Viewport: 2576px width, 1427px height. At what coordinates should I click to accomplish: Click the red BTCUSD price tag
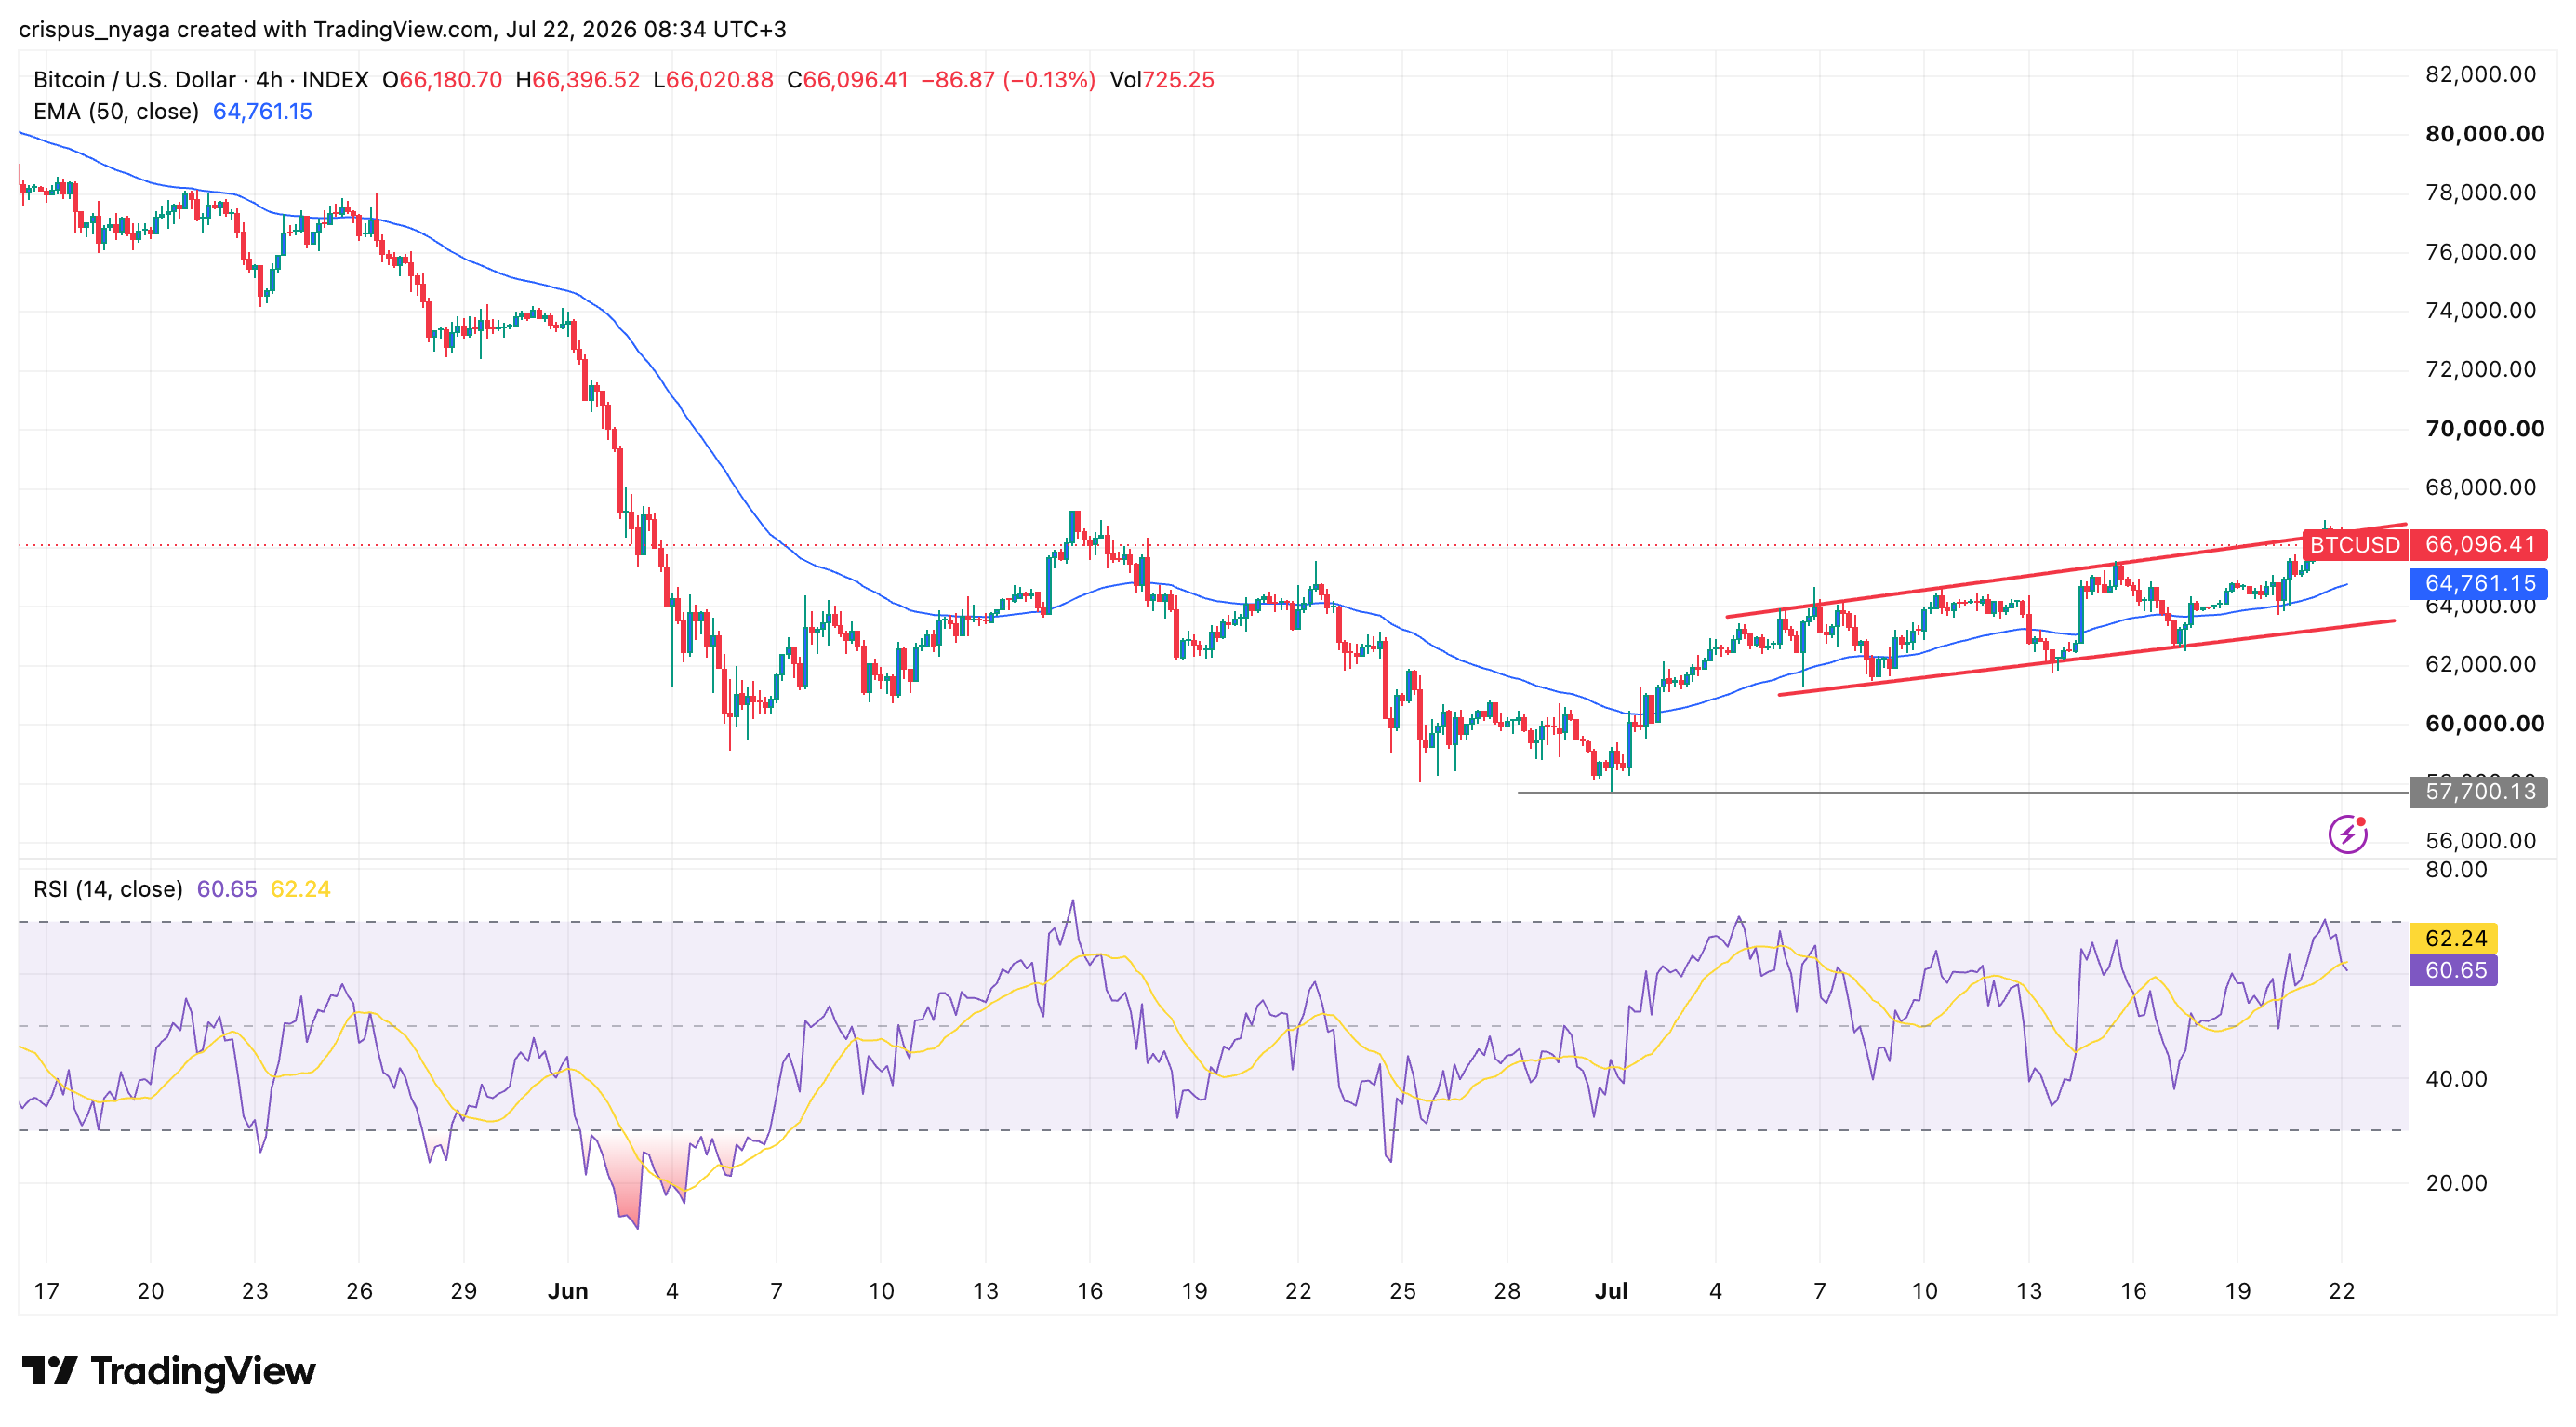[2354, 545]
